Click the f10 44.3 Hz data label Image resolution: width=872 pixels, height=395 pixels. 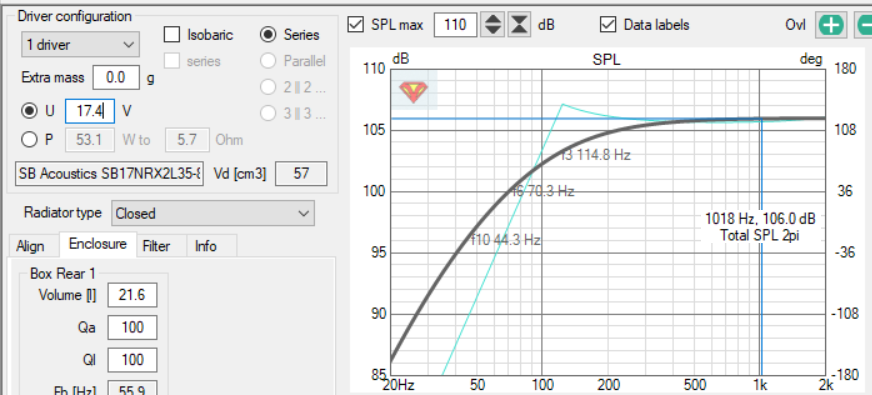click(x=506, y=240)
